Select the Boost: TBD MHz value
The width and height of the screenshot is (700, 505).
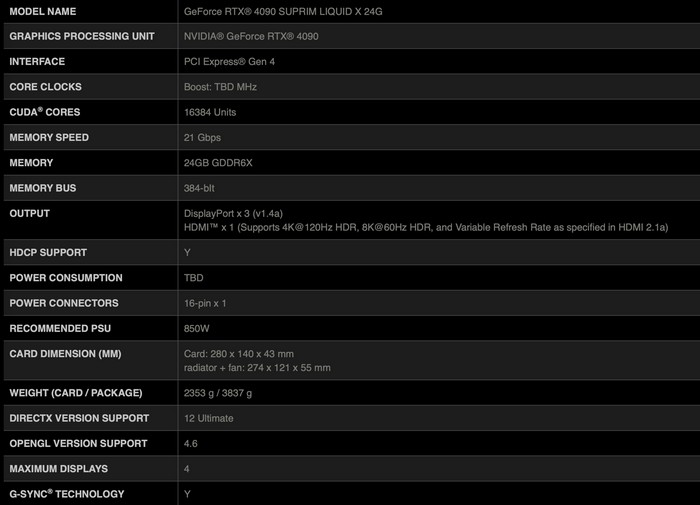click(221, 87)
